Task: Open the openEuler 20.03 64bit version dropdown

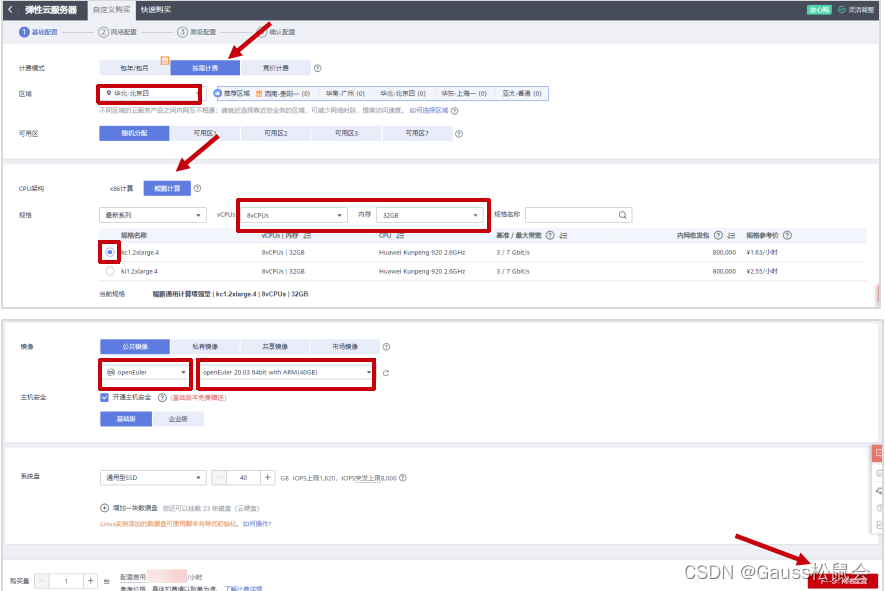Action: [286, 372]
